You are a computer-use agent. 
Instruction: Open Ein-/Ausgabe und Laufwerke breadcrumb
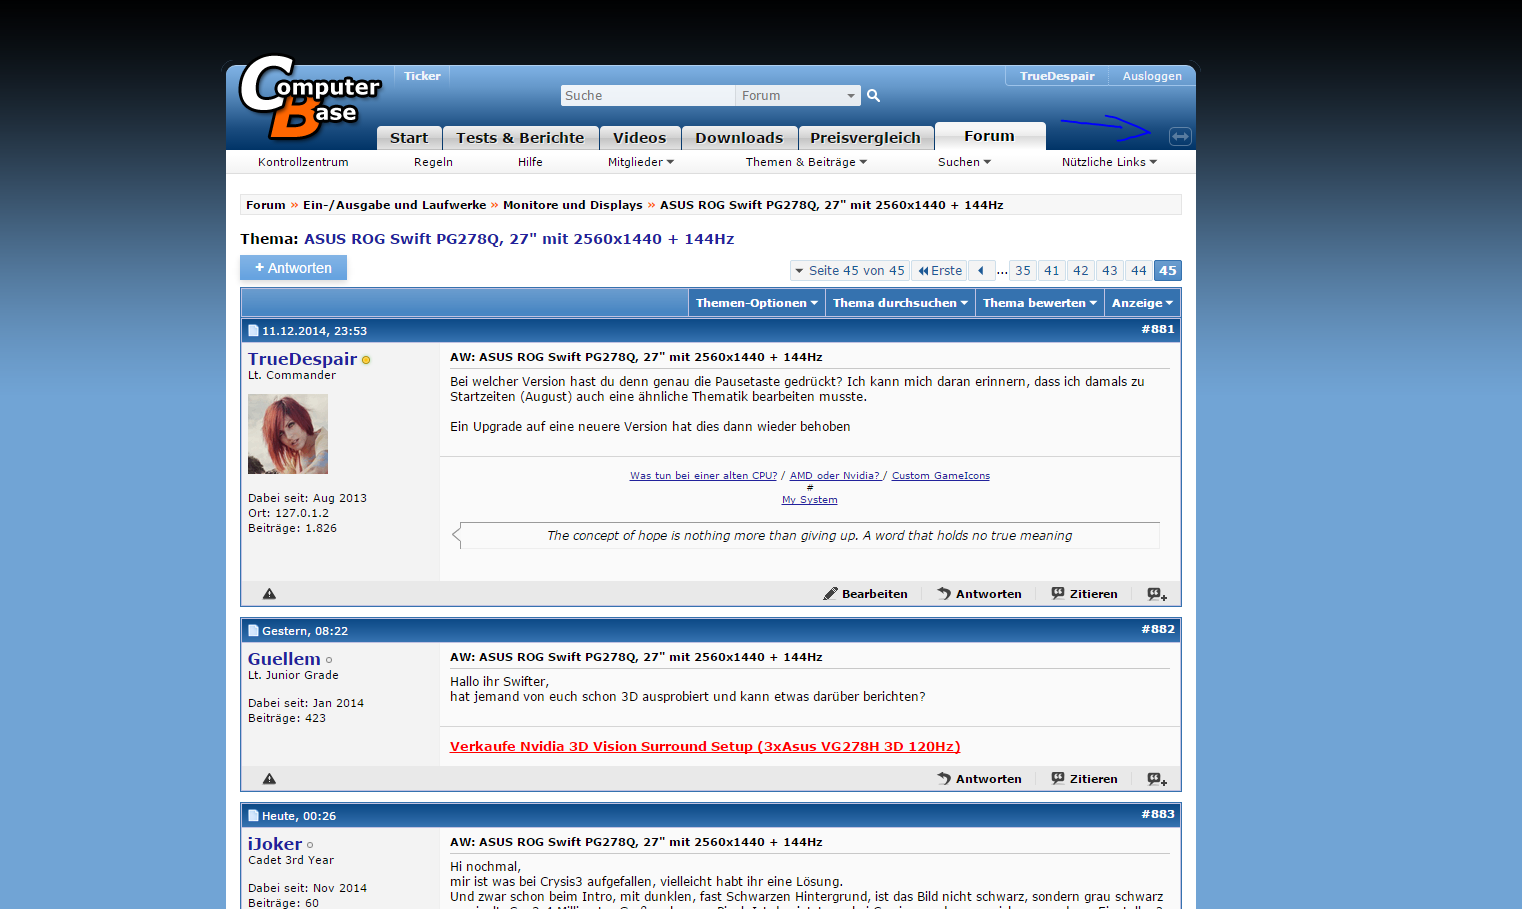(x=394, y=205)
